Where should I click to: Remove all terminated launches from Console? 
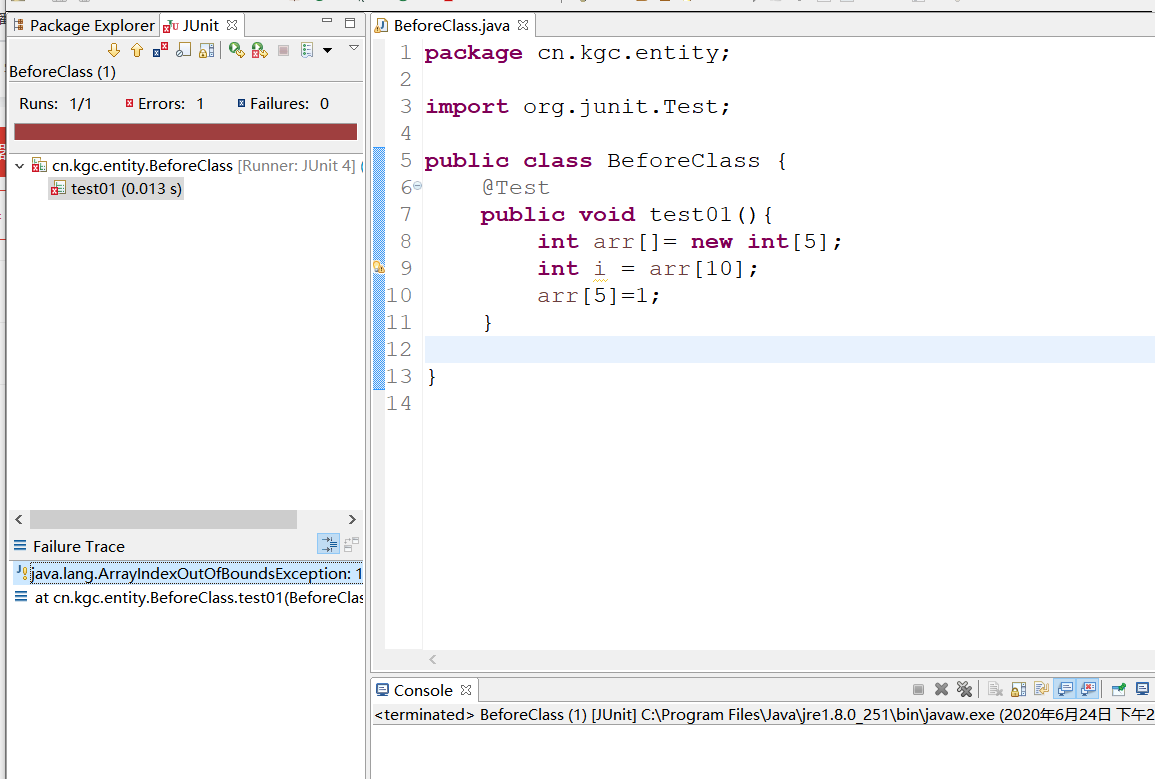click(x=966, y=689)
